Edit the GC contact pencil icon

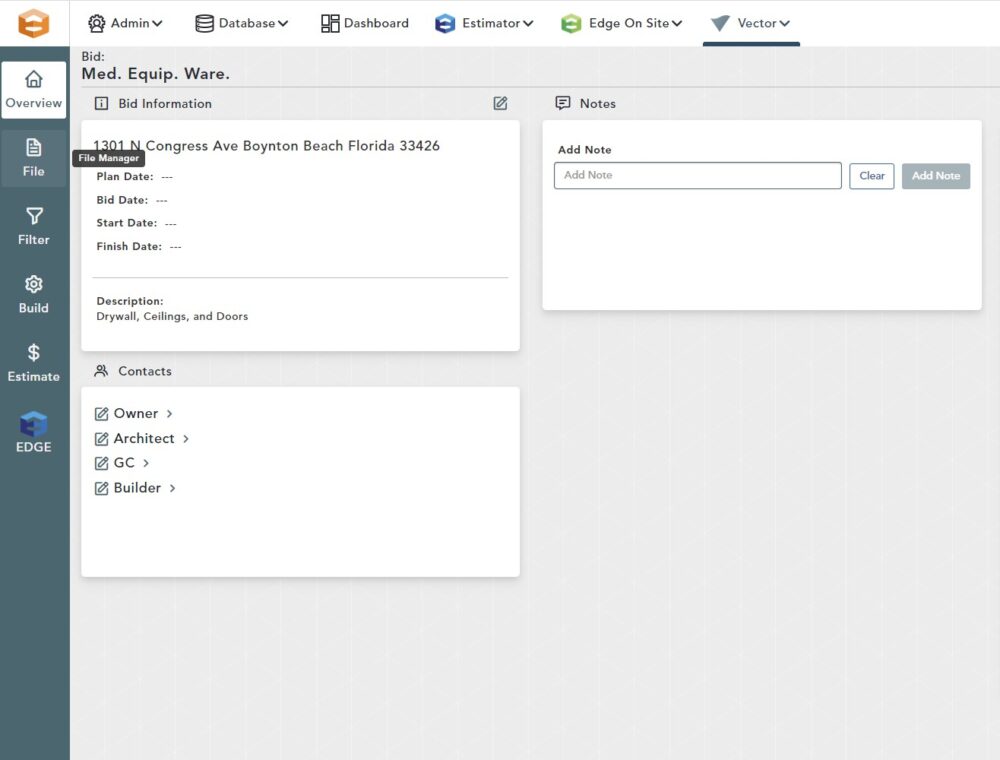(x=101, y=463)
